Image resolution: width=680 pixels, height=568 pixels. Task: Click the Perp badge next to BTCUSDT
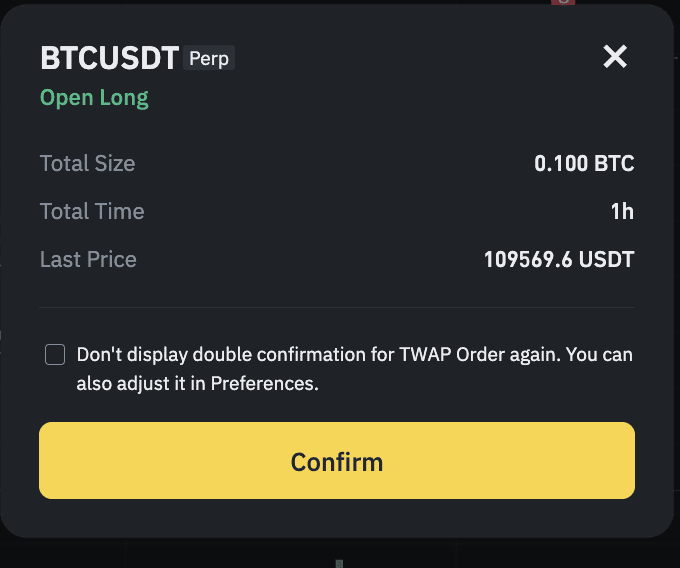[x=209, y=58]
